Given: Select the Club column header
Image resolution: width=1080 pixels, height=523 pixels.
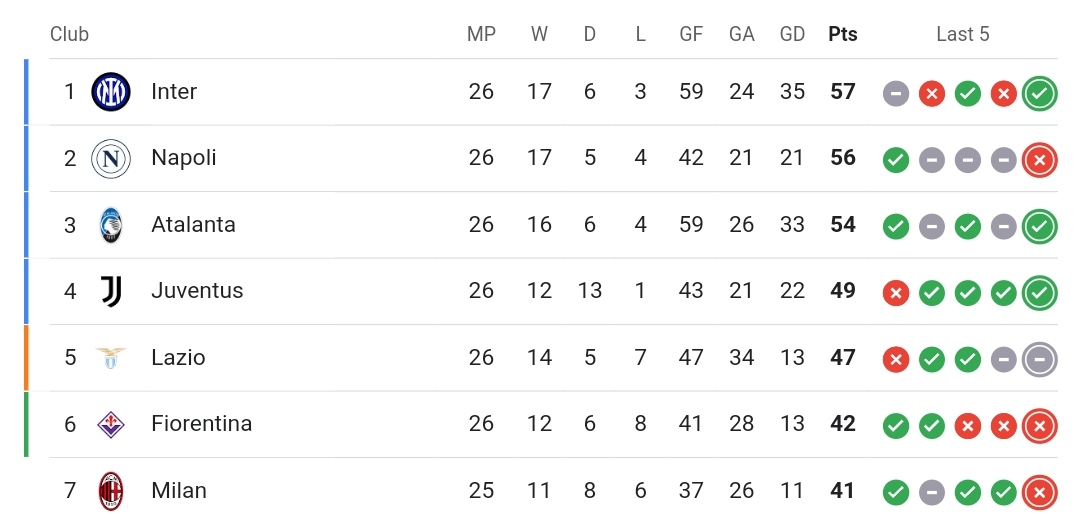Looking at the screenshot, I should click(x=70, y=34).
